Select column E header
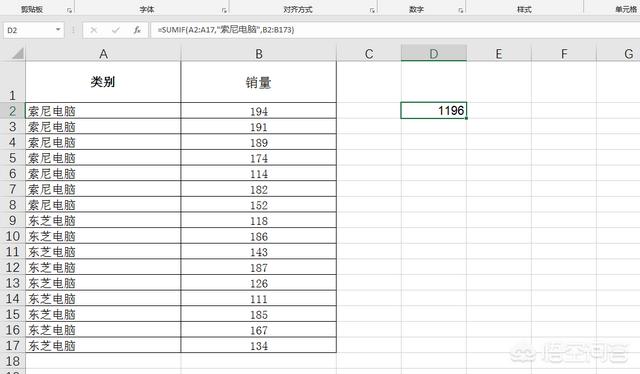Screen dimensions: 640x374 [499, 54]
